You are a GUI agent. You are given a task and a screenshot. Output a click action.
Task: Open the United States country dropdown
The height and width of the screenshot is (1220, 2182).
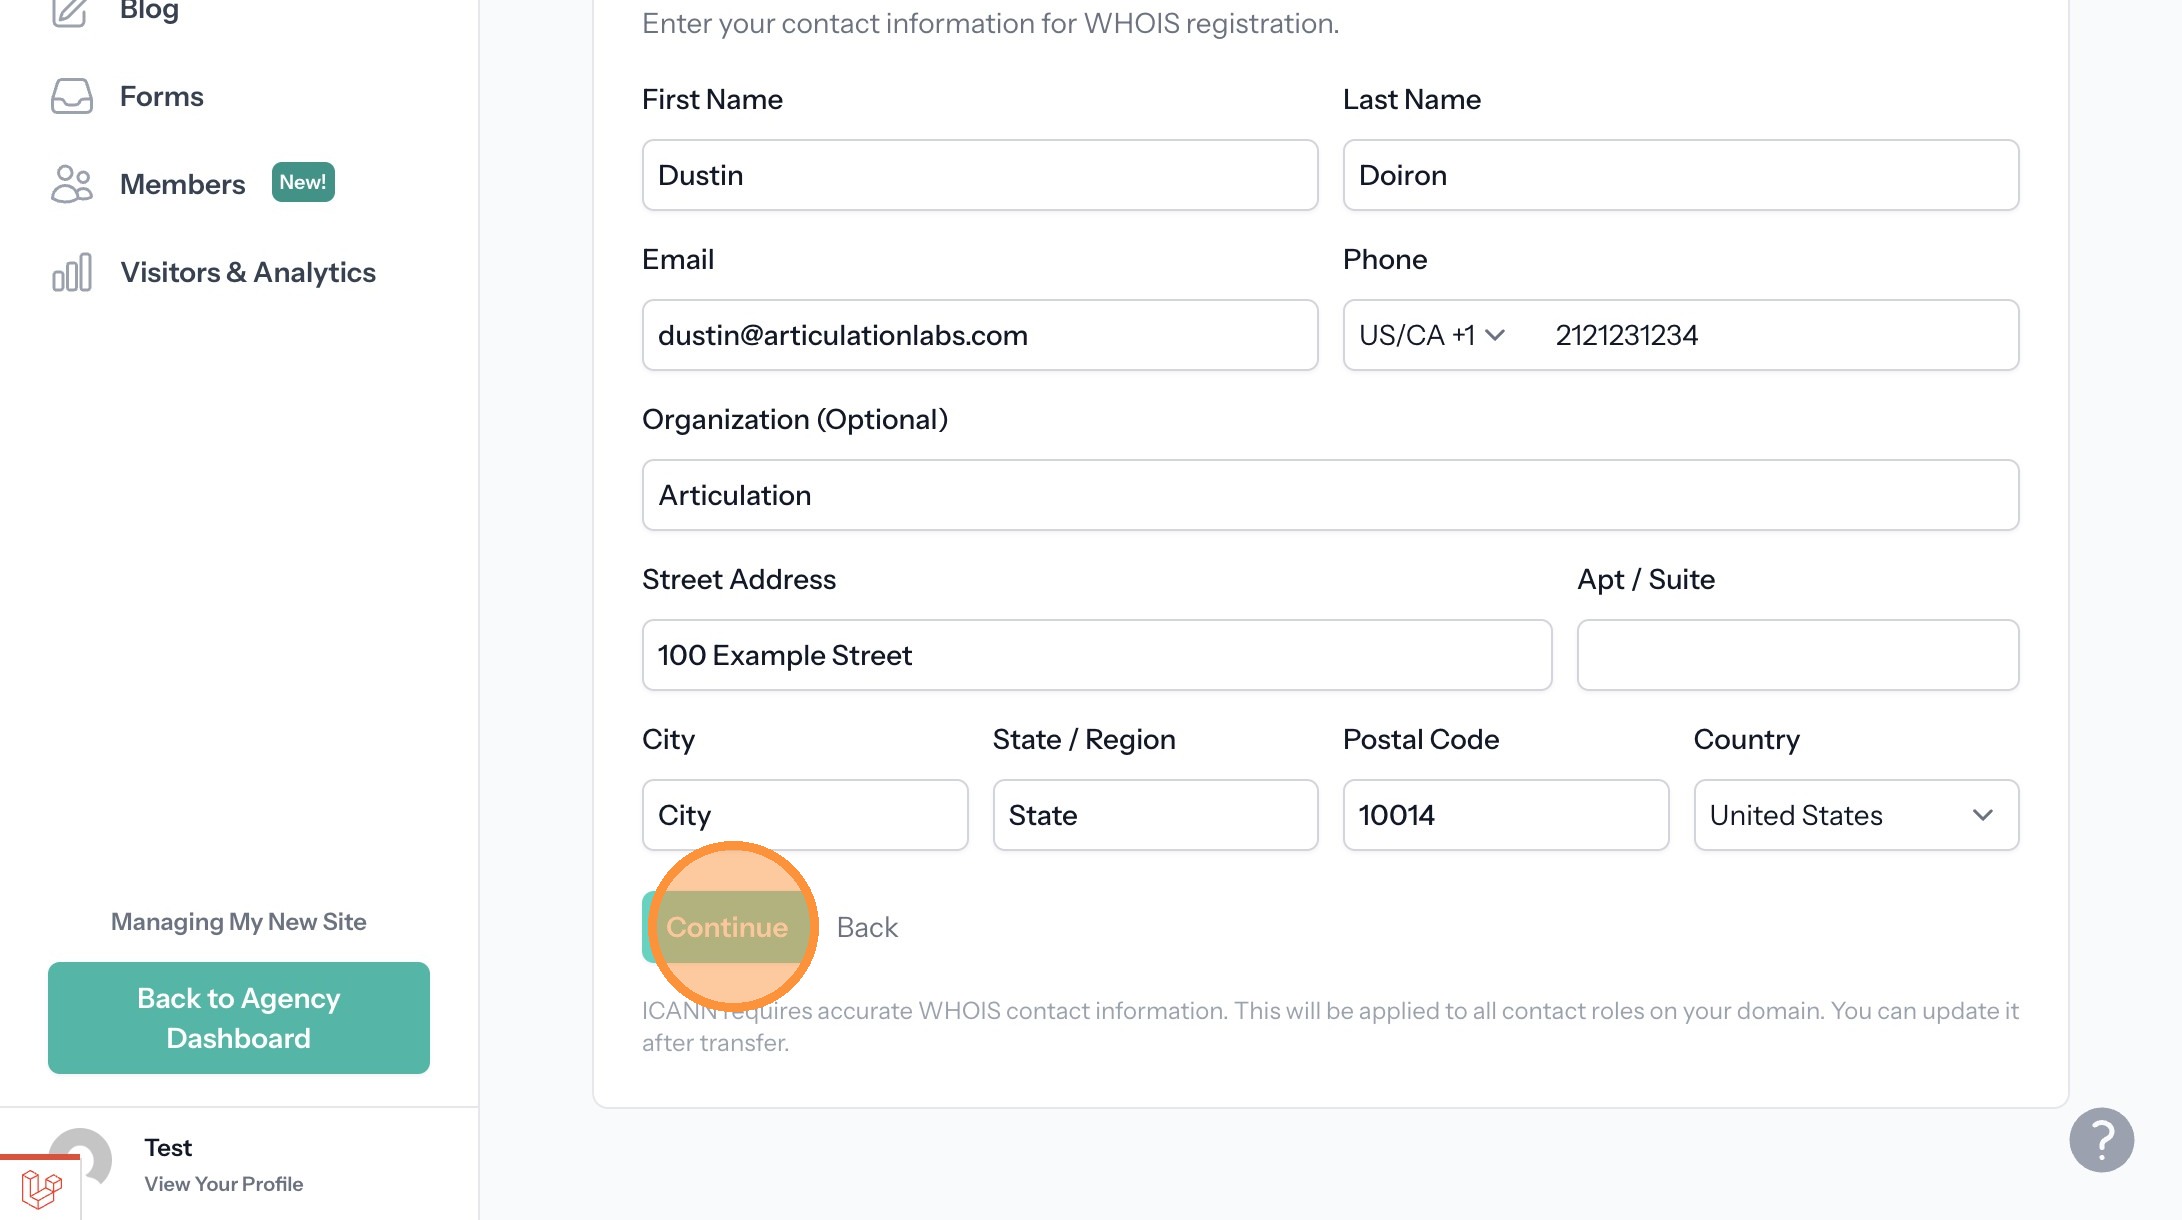(1855, 815)
